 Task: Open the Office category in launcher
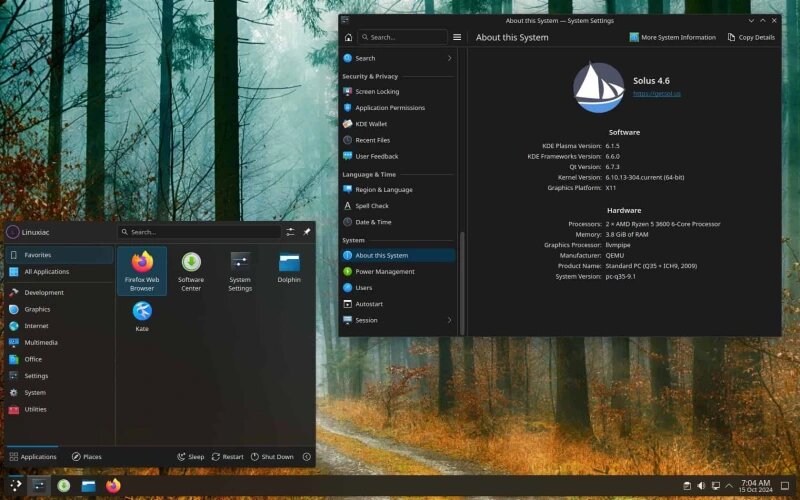pyautogui.click(x=60, y=359)
